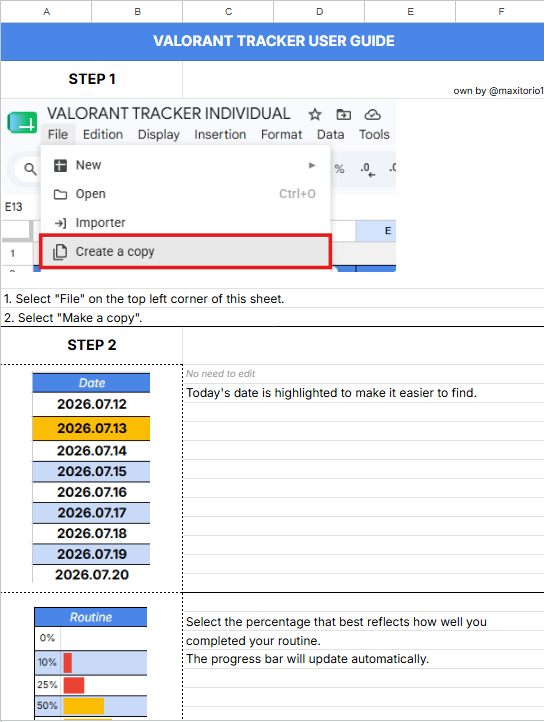Screen dimensions: 544x722
Task: Select column A header
Action: (x=46, y=12)
